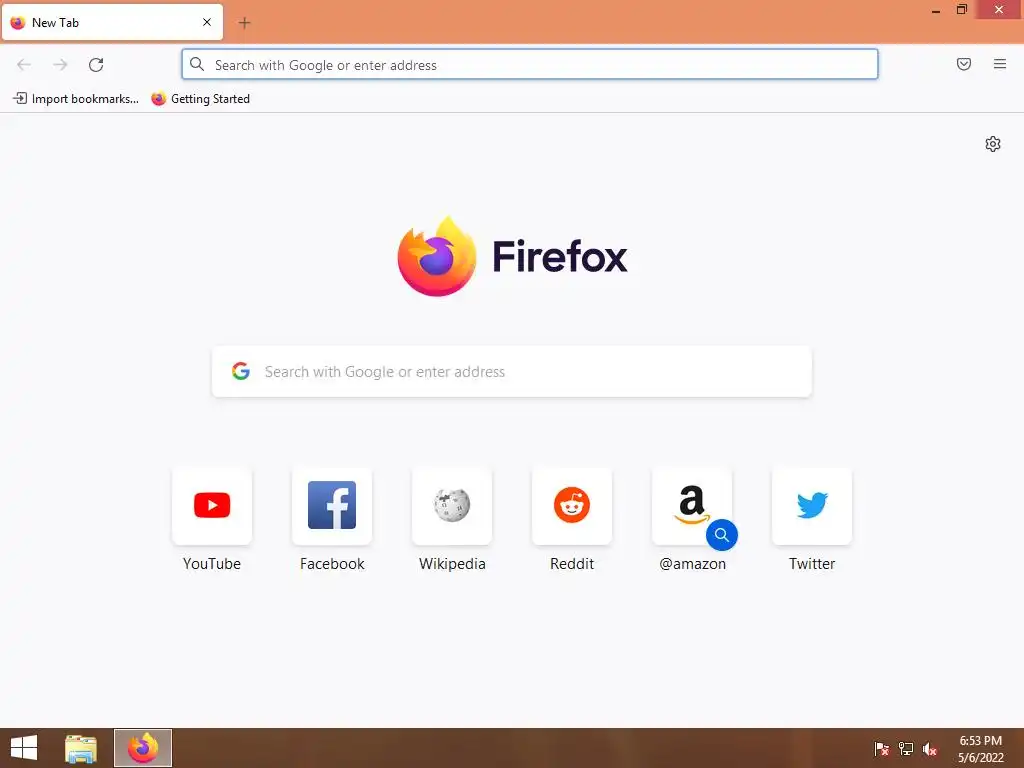Viewport: 1024px width, 768px height.
Task: Open the Wikipedia shortcut tile
Action: 452,506
